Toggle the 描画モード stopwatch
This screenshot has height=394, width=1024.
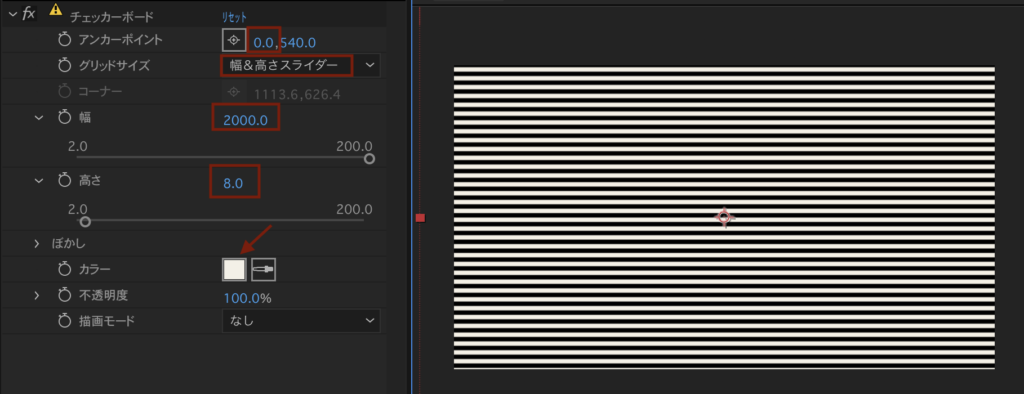[x=63, y=321]
